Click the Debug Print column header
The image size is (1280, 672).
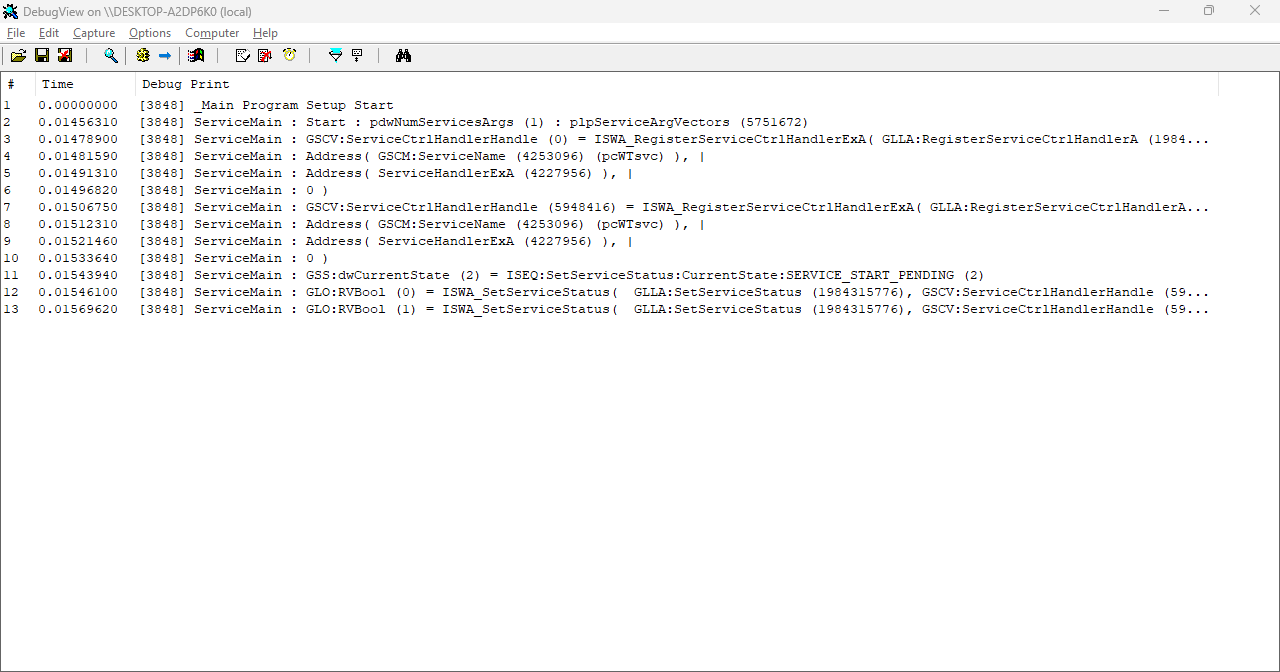pyautogui.click(x=185, y=84)
